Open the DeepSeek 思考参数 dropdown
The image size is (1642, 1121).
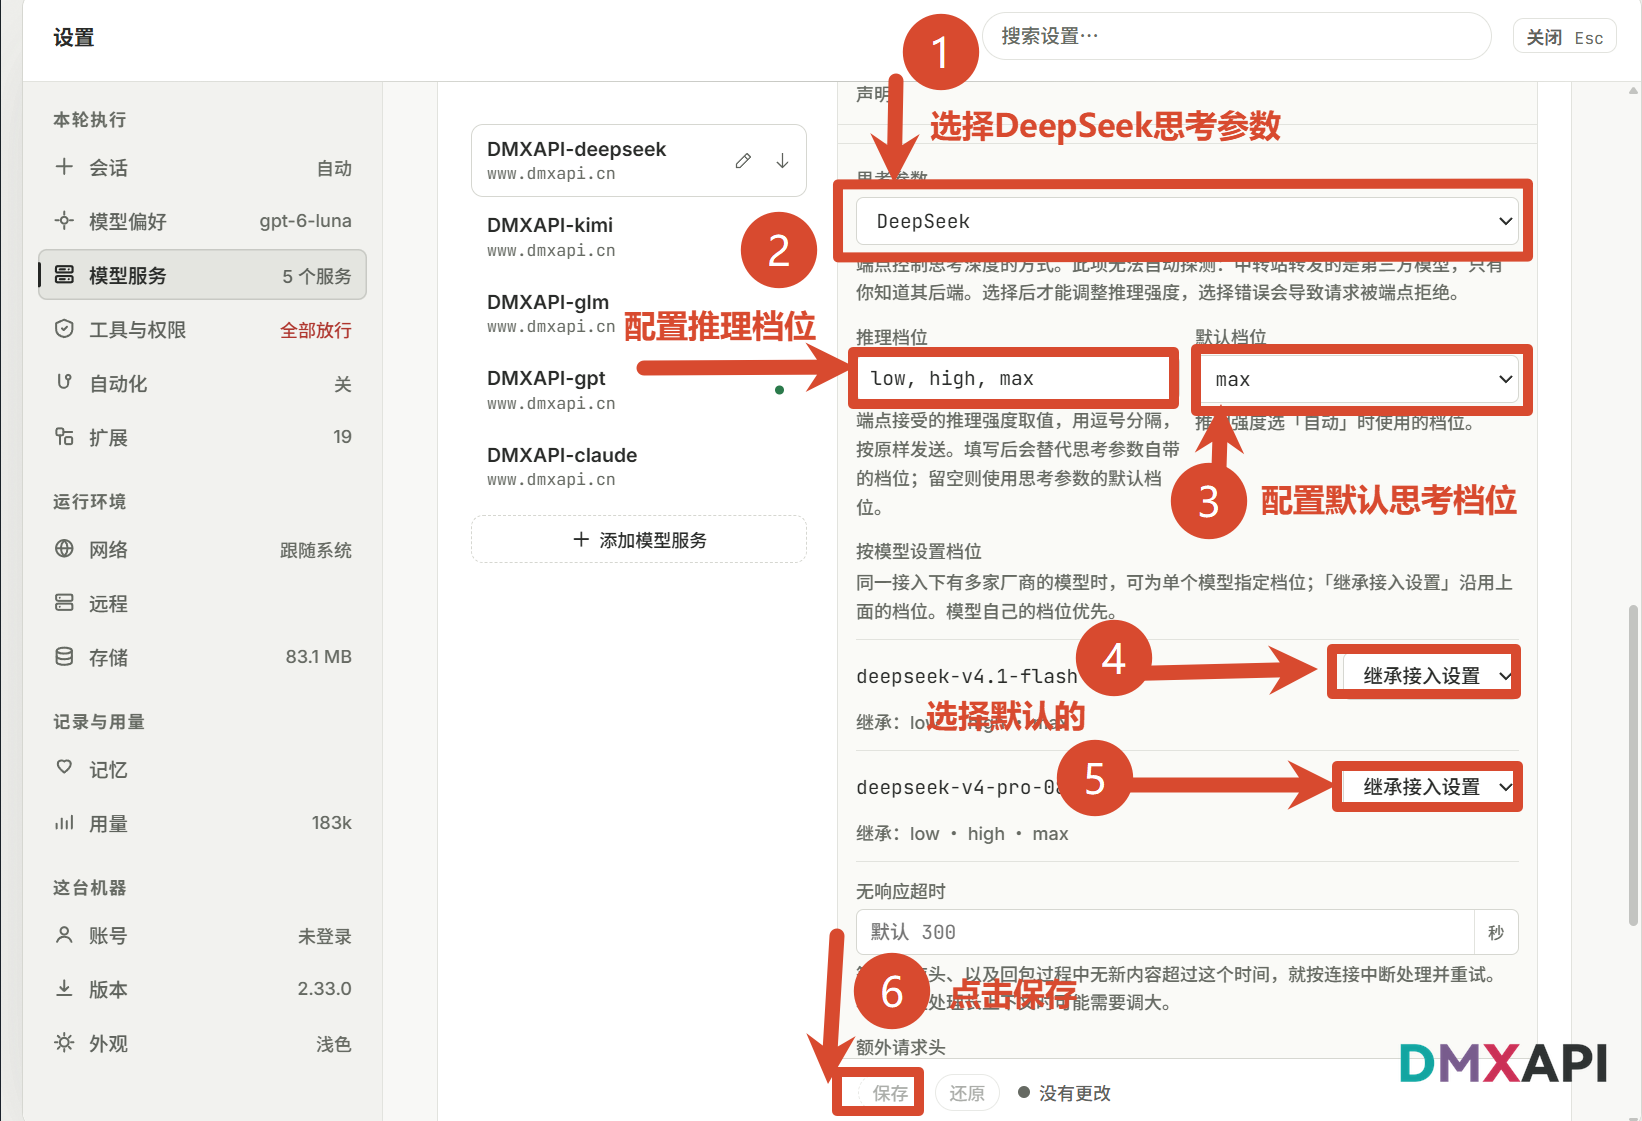[x=1187, y=221]
